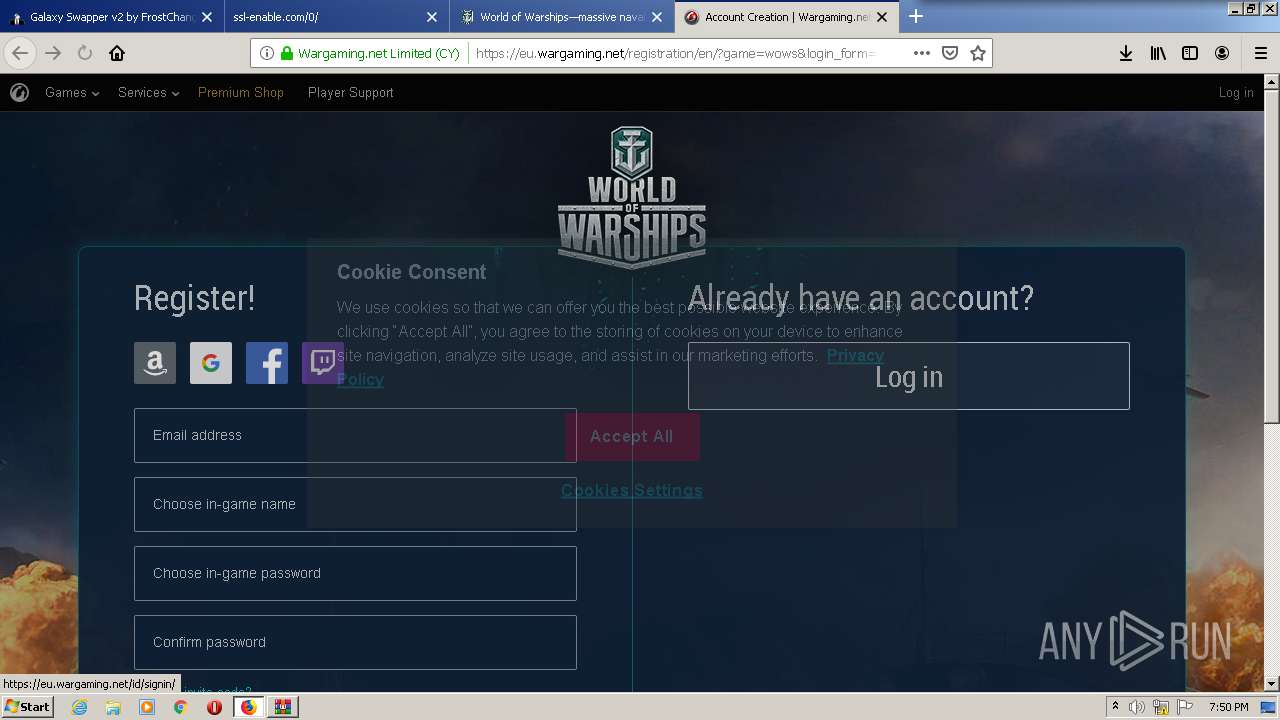Select the Account Creation tab
Image resolution: width=1280 pixels, height=720 pixels.
(786, 17)
